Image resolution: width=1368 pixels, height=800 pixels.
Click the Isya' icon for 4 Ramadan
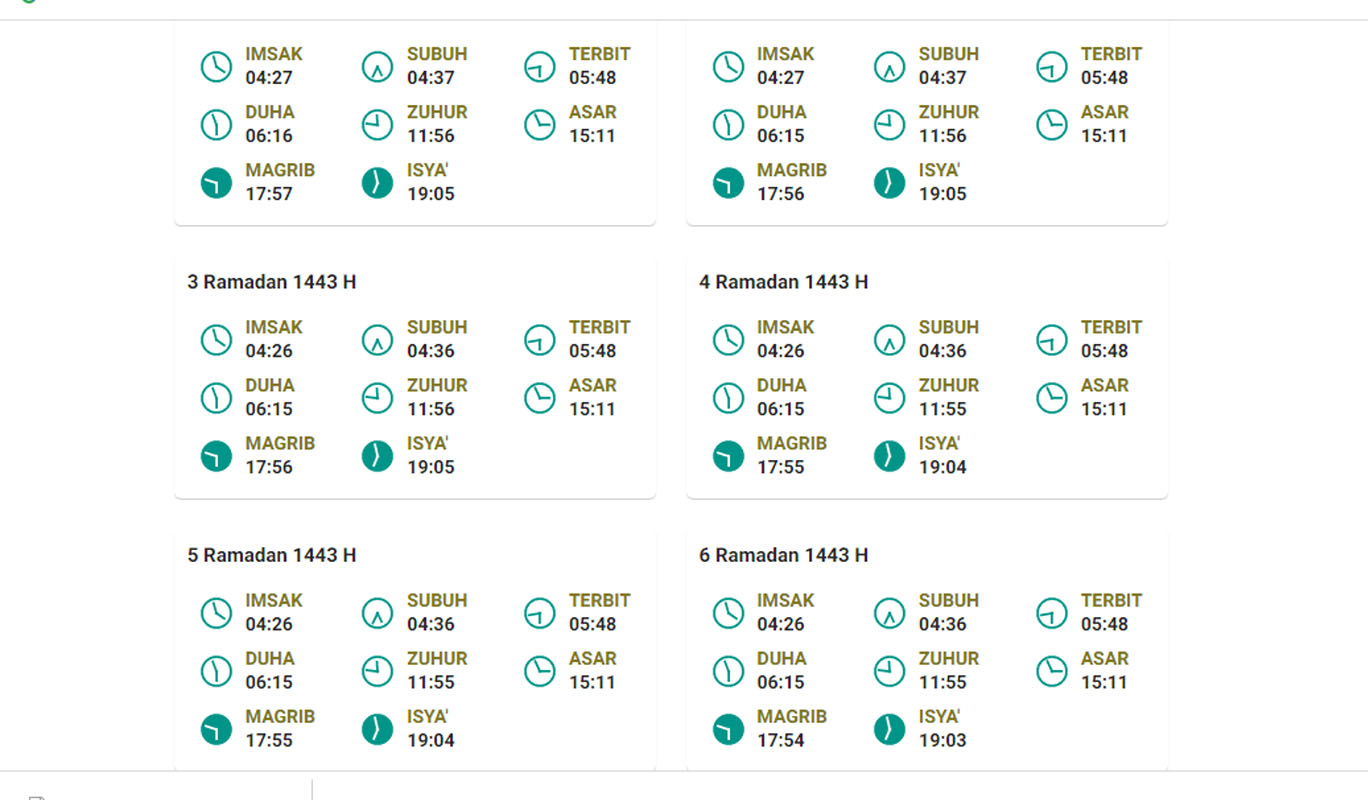tap(889, 456)
